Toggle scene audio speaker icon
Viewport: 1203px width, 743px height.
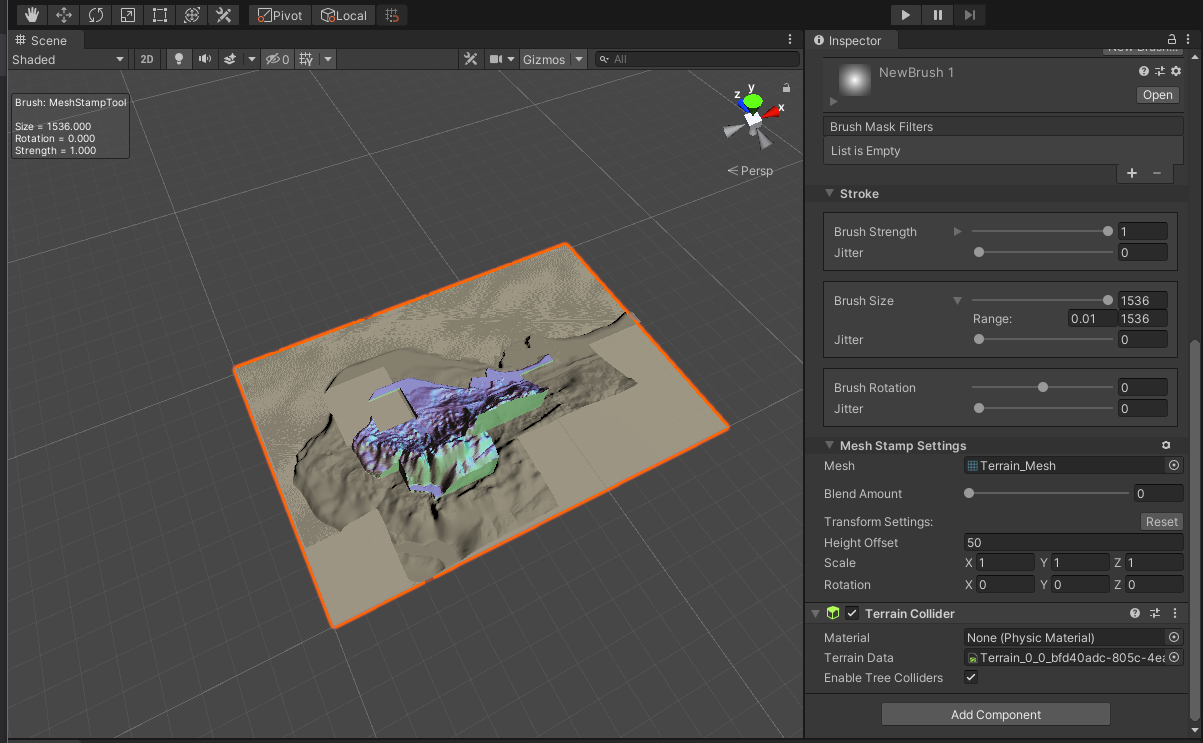tap(205, 59)
